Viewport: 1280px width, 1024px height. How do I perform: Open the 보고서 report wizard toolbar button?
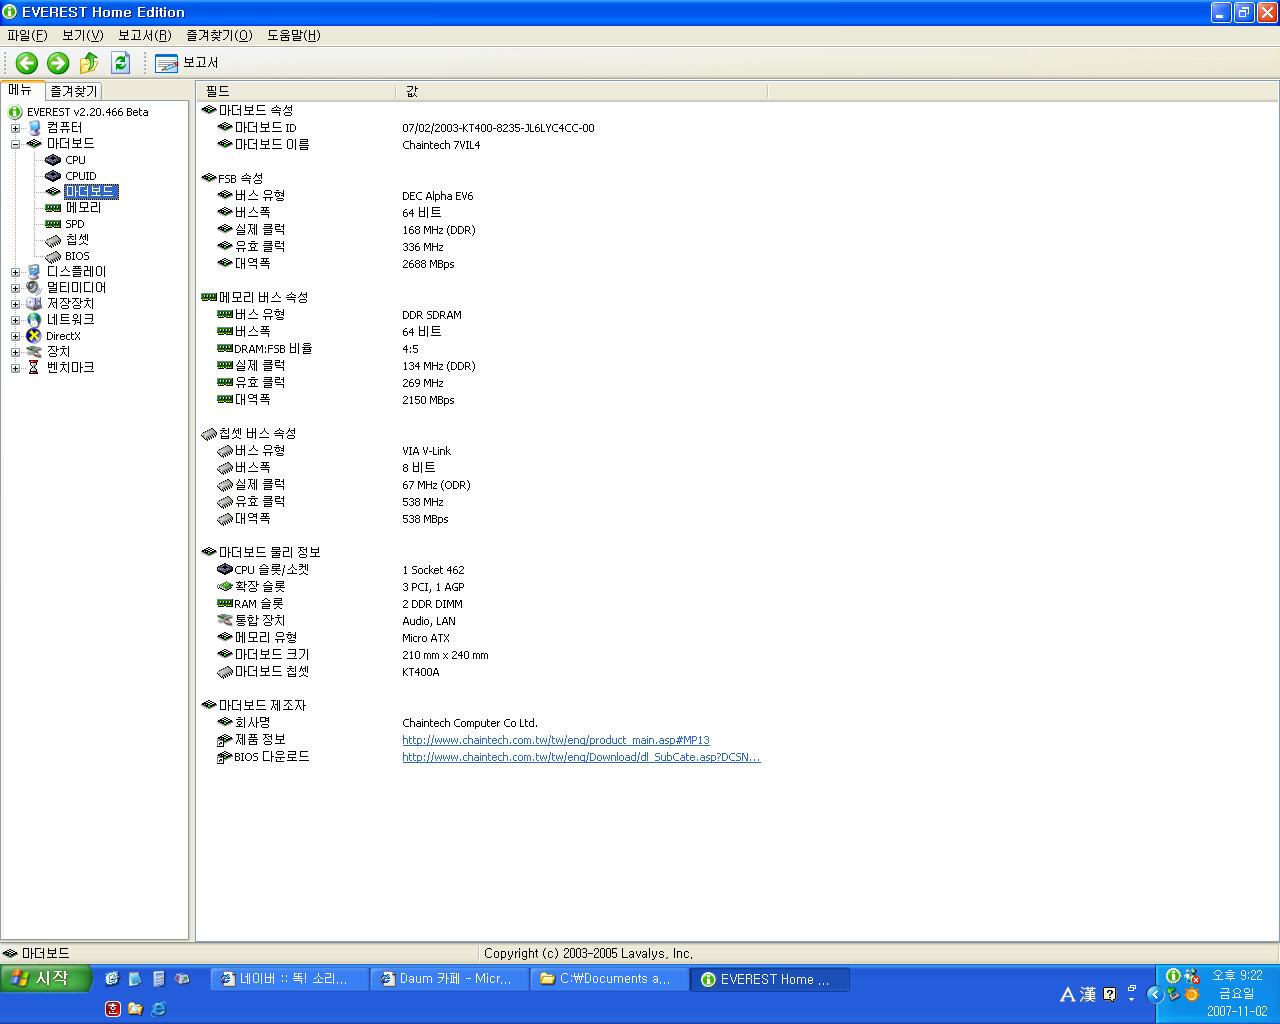pos(186,63)
